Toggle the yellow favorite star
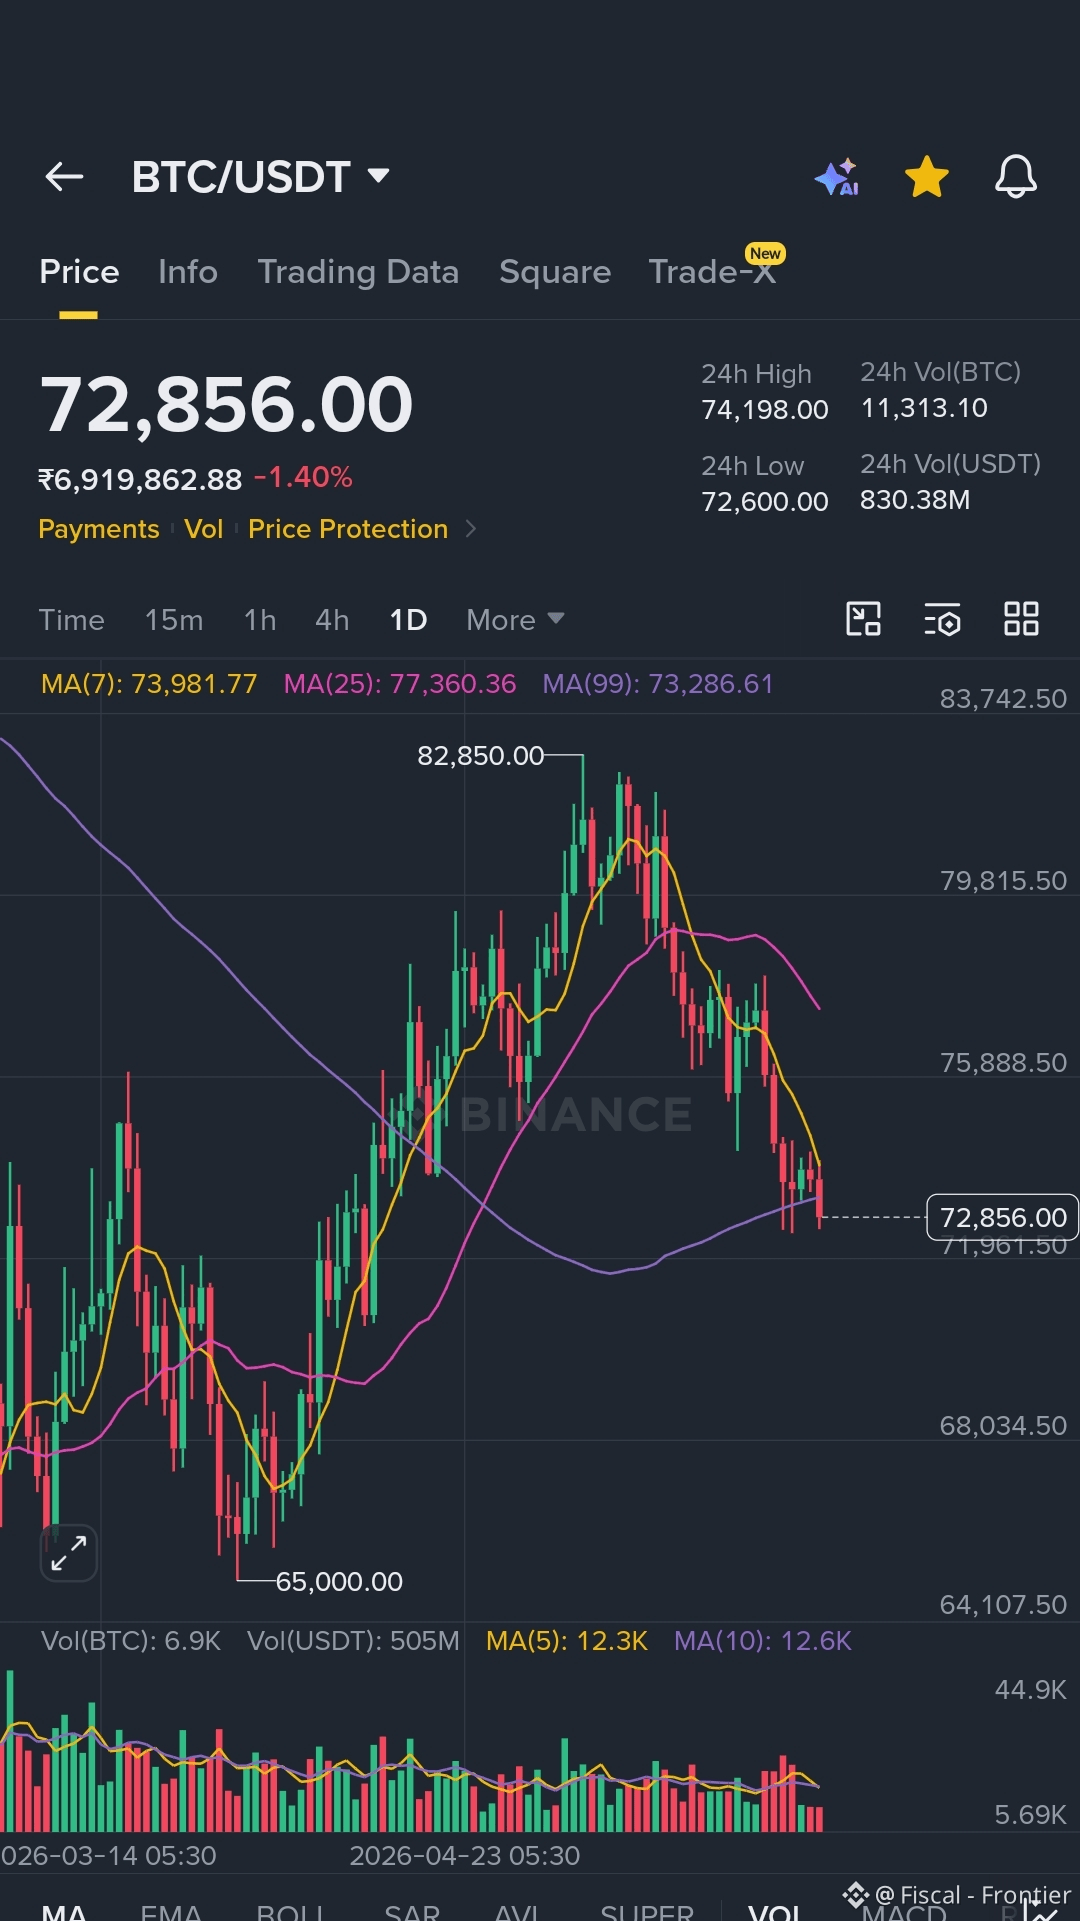Image resolution: width=1080 pixels, height=1921 pixels. 927,177
